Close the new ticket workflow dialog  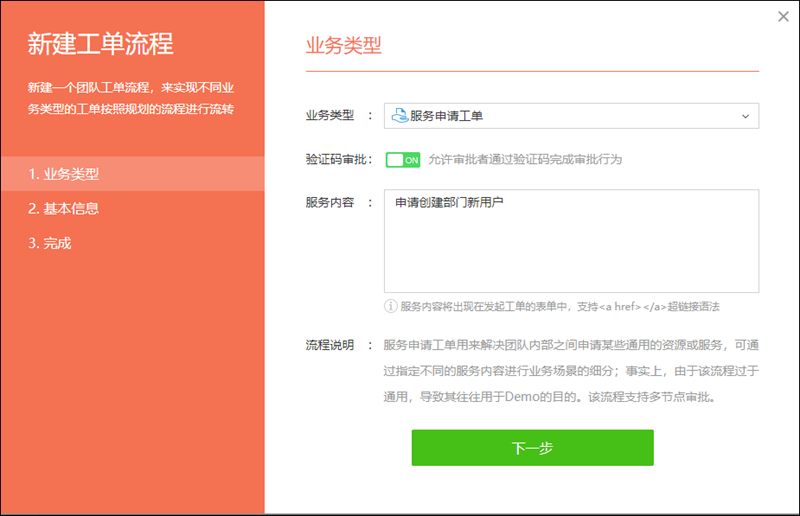(x=783, y=16)
